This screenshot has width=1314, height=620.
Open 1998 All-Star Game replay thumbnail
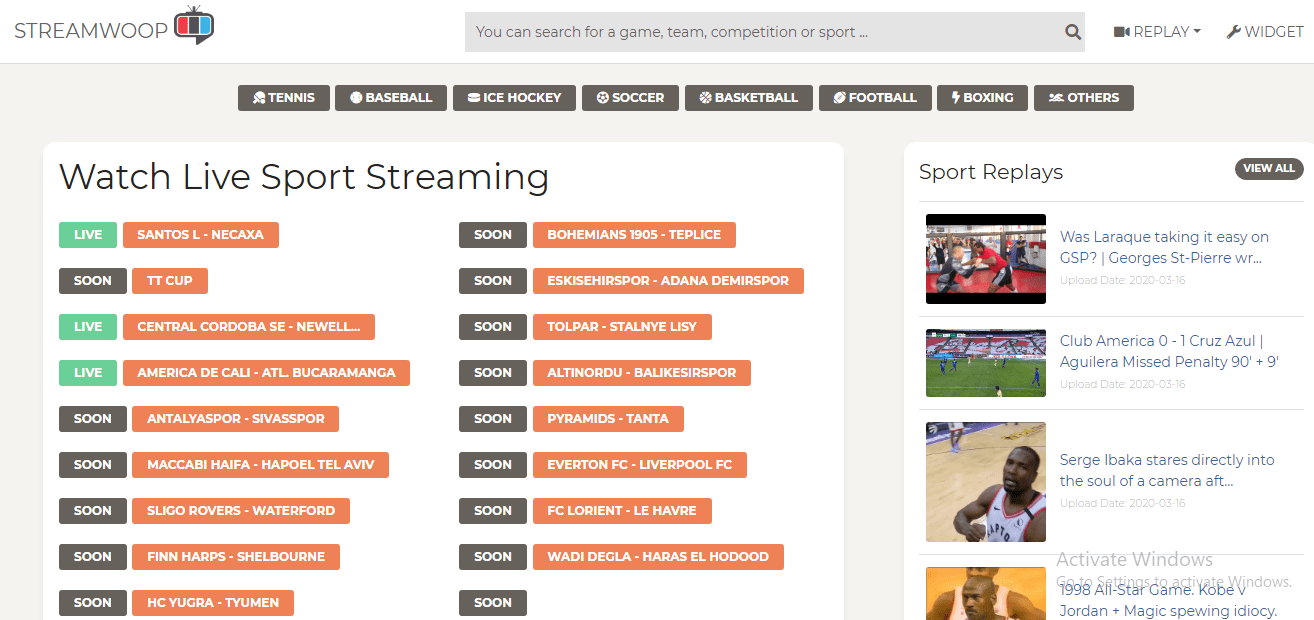(986, 594)
